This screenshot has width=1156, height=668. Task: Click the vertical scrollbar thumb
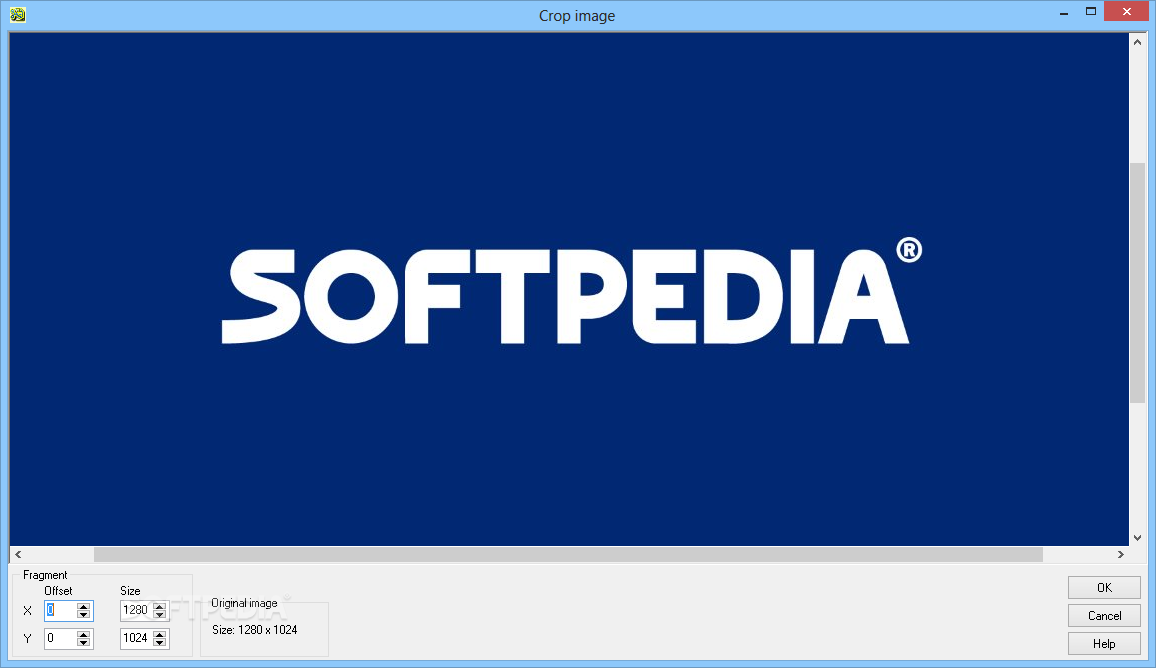coord(1138,282)
